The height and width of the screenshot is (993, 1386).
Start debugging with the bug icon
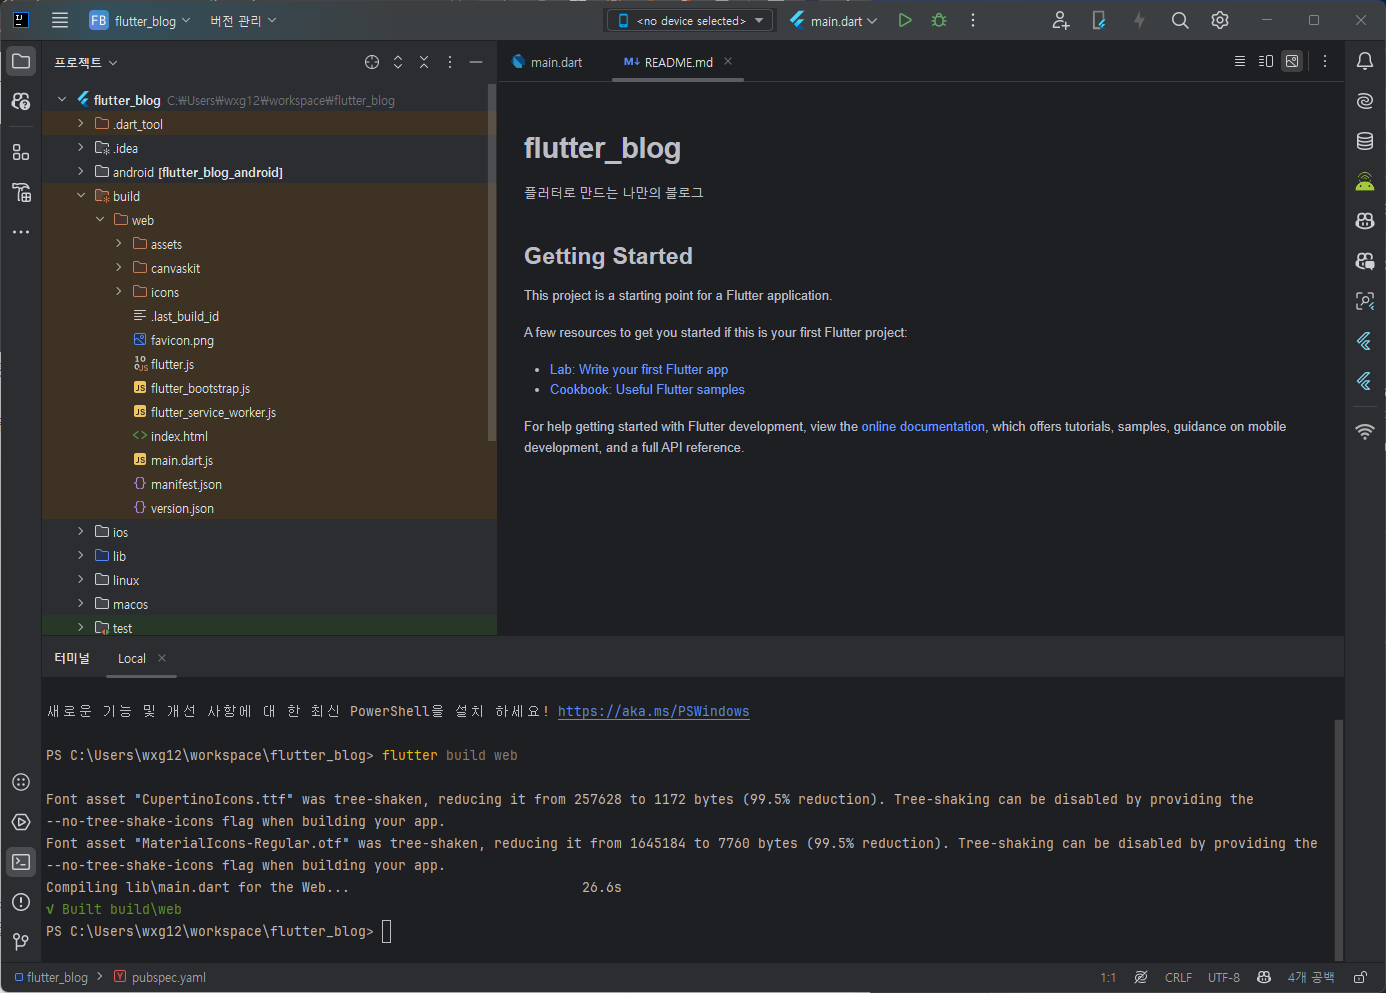(939, 20)
